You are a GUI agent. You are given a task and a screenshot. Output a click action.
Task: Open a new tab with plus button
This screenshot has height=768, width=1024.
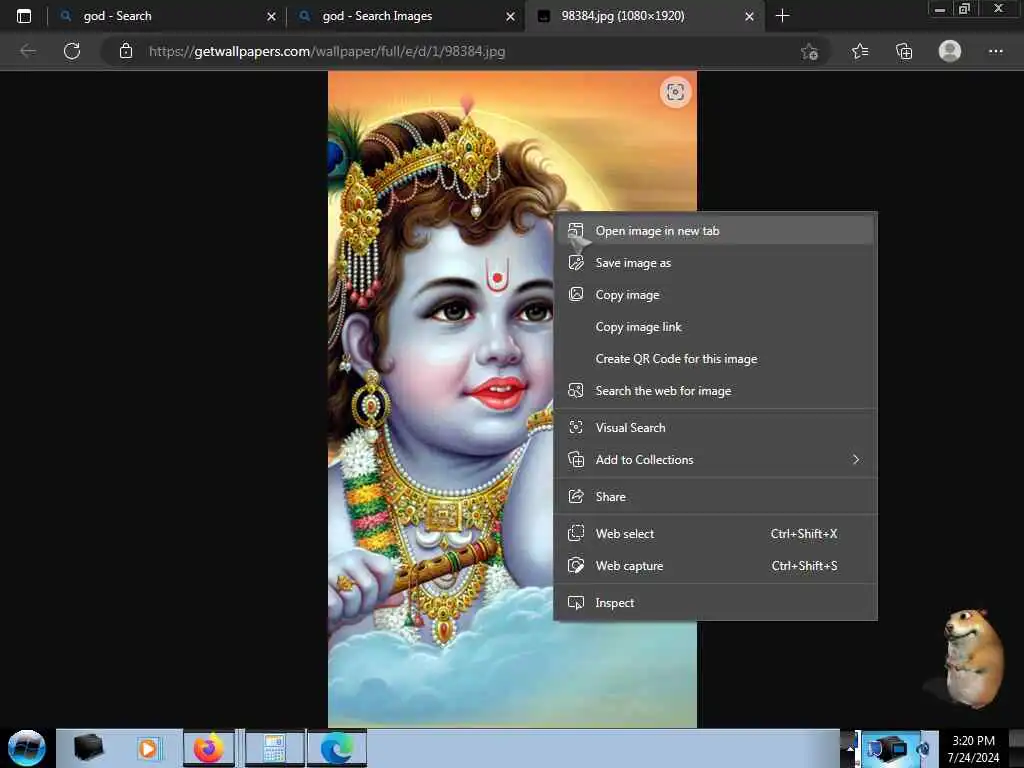coord(782,16)
